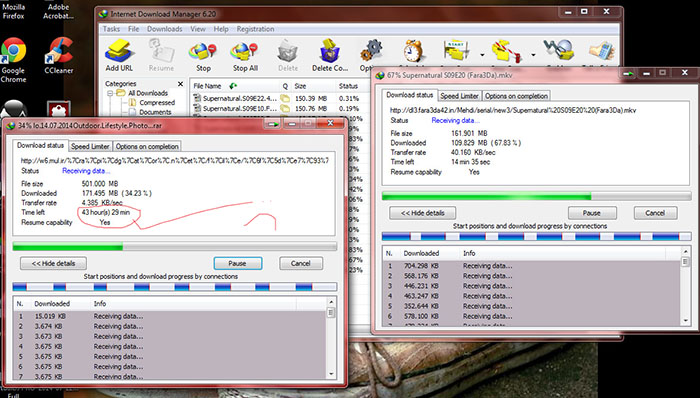This screenshot has height=398, width=700.
Task: Switch to Speed Limiter tab in rar dialog
Action: (90, 146)
